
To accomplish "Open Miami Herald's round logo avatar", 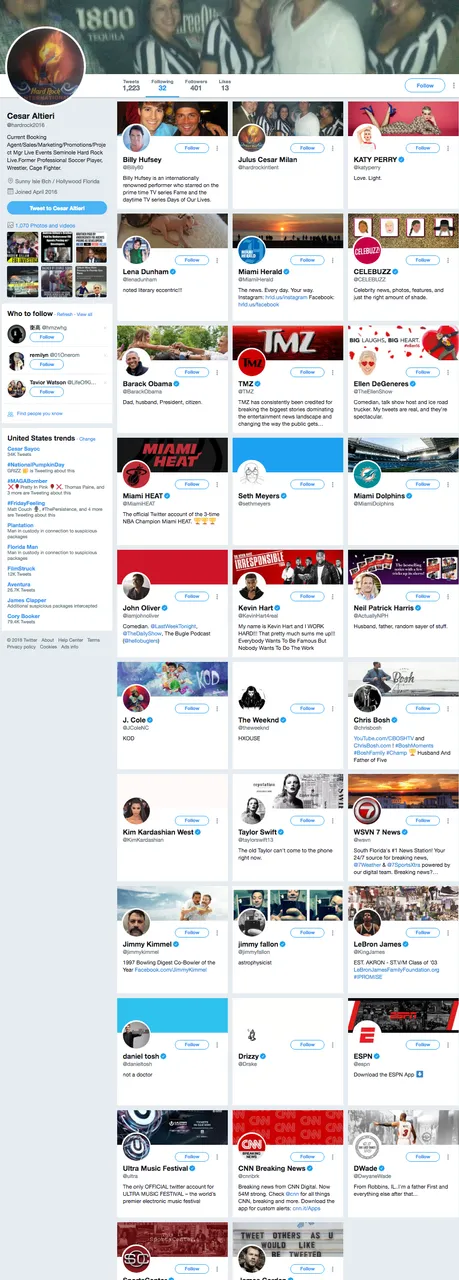I will (251, 251).
